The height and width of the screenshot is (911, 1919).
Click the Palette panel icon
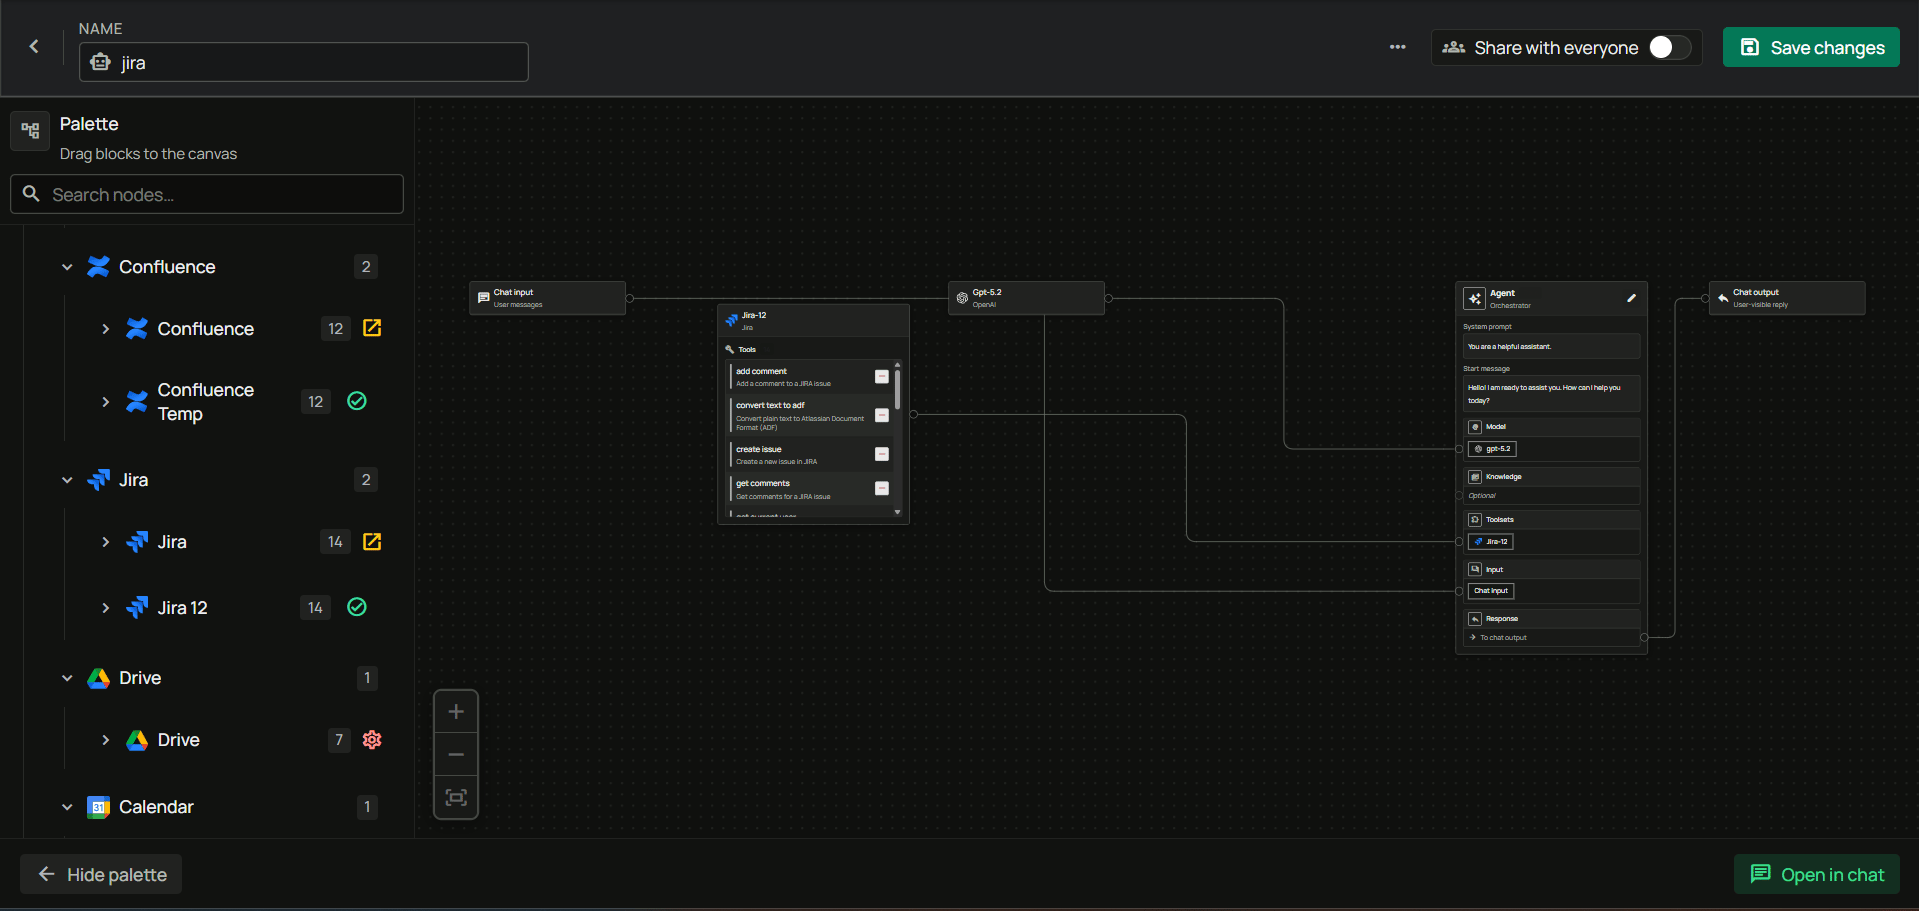pos(30,131)
